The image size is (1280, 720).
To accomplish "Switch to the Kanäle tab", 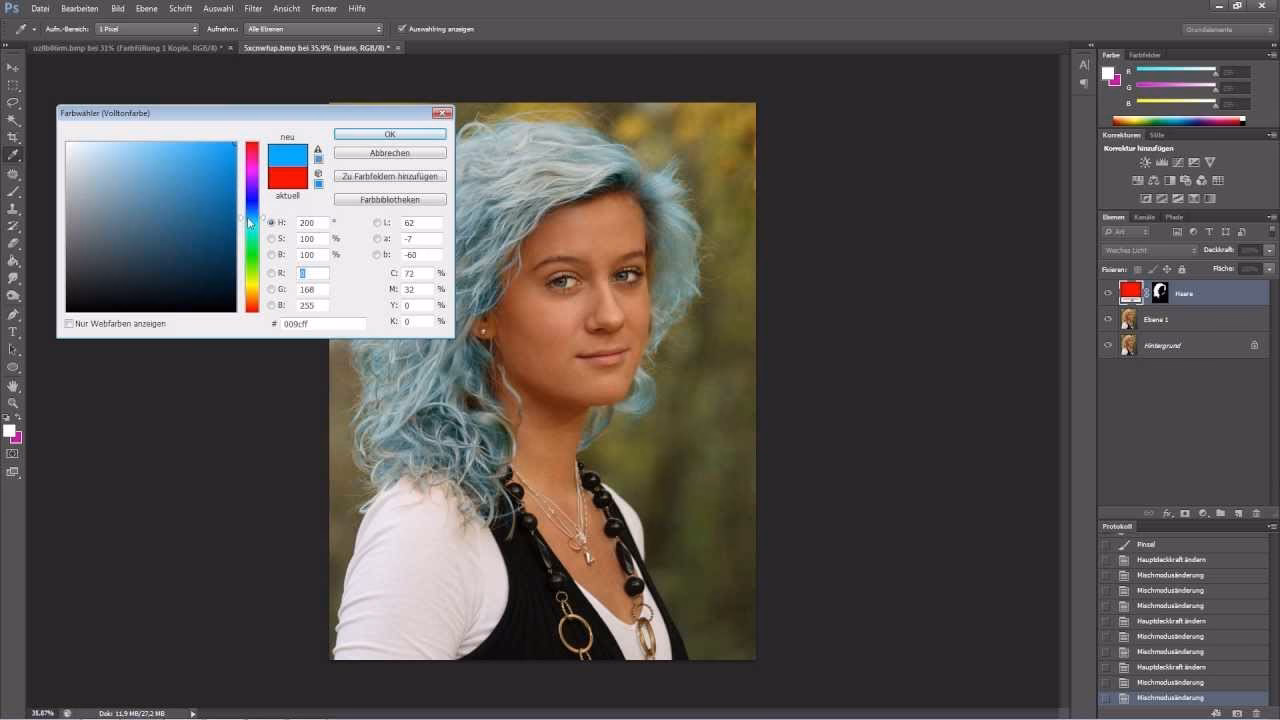I will click(x=1144, y=217).
